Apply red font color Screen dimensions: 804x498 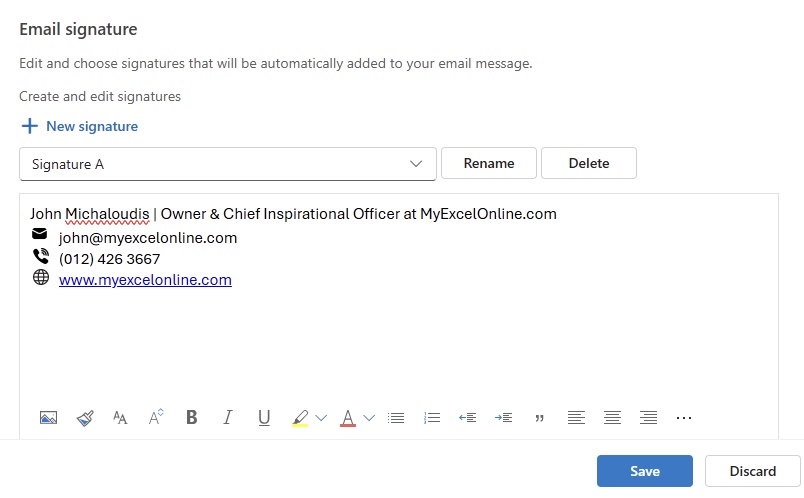348,418
